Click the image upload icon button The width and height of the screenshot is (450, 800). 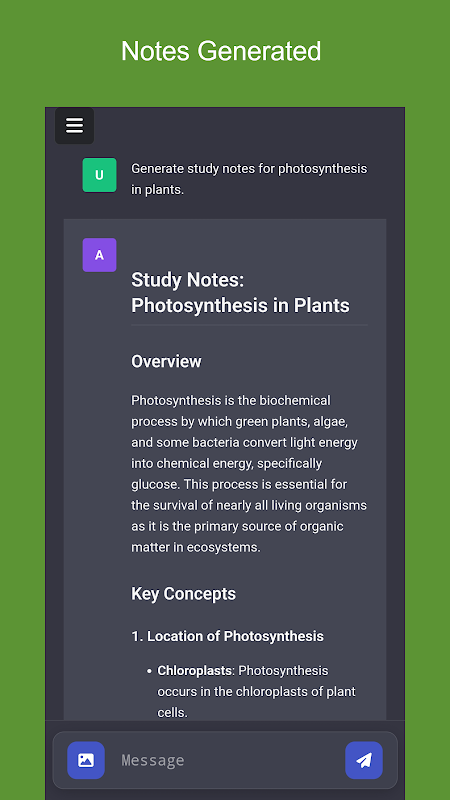coord(86,760)
